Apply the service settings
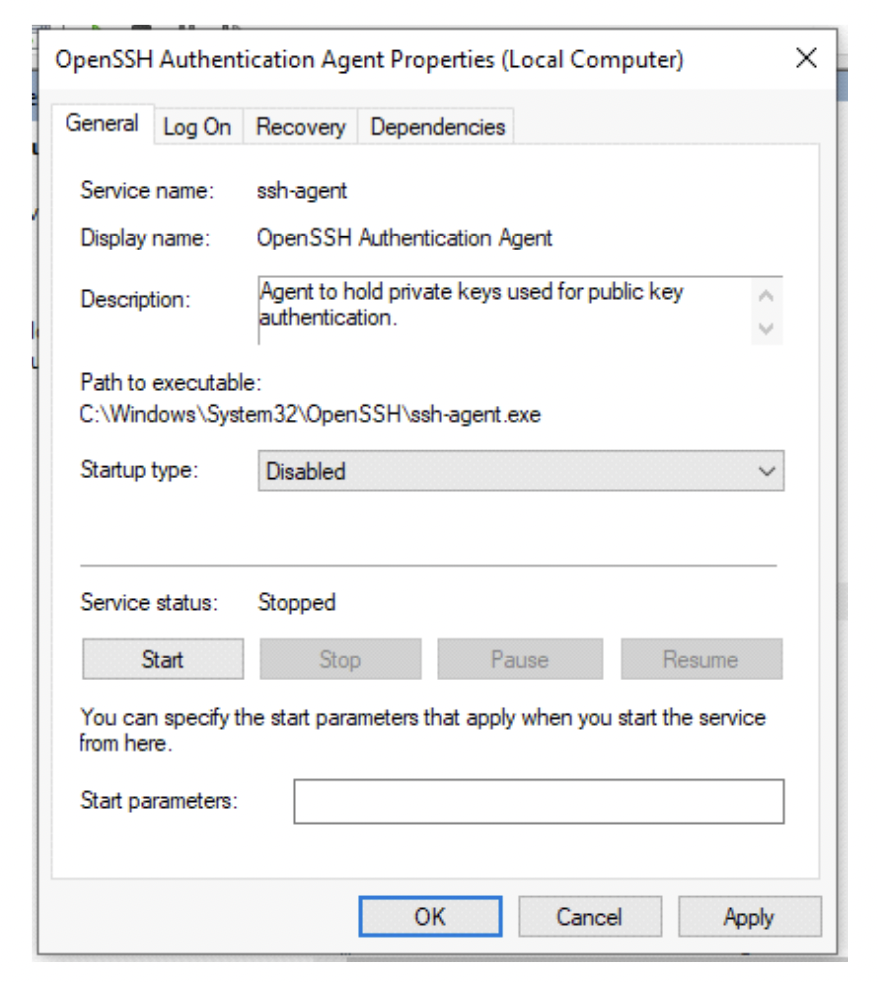The width and height of the screenshot is (878, 982). tap(749, 917)
